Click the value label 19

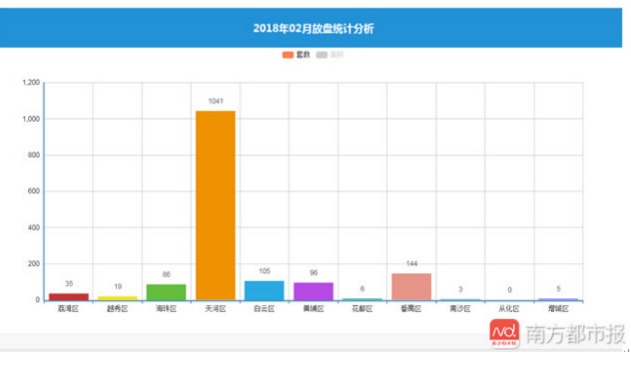click(x=118, y=287)
